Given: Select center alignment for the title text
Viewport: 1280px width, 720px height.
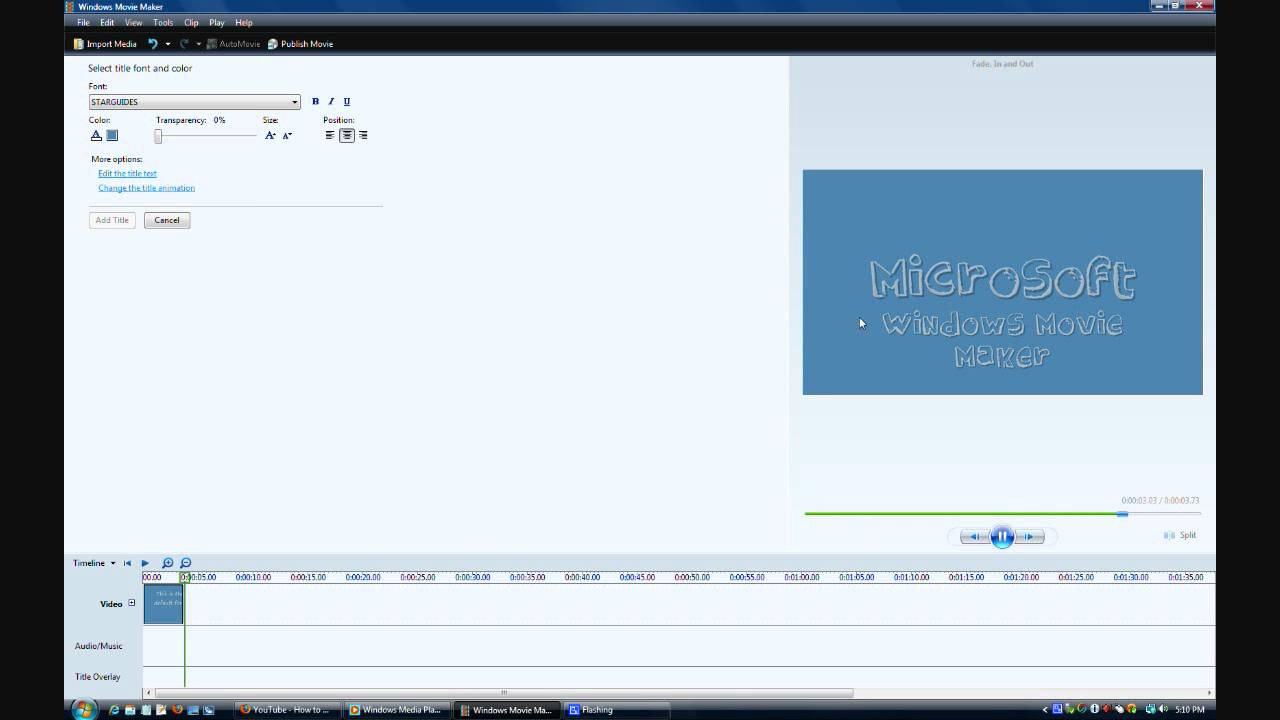Looking at the screenshot, I should pos(347,135).
